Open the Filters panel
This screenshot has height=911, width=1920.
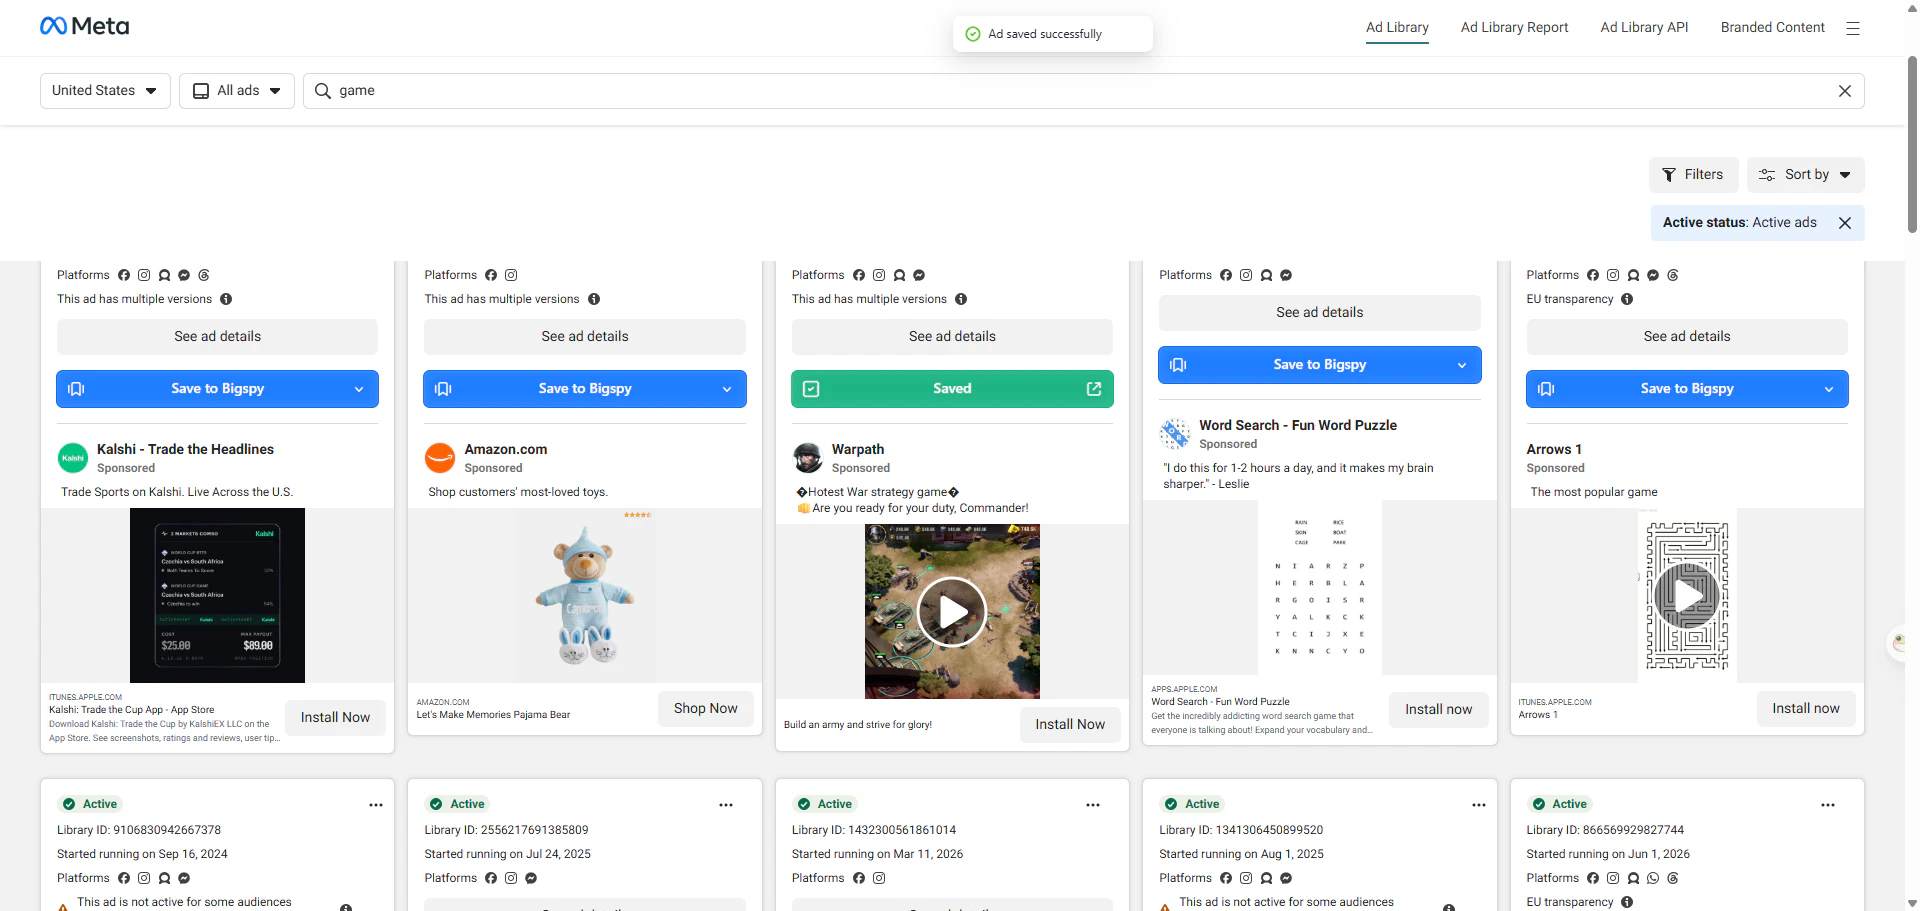[x=1693, y=175]
